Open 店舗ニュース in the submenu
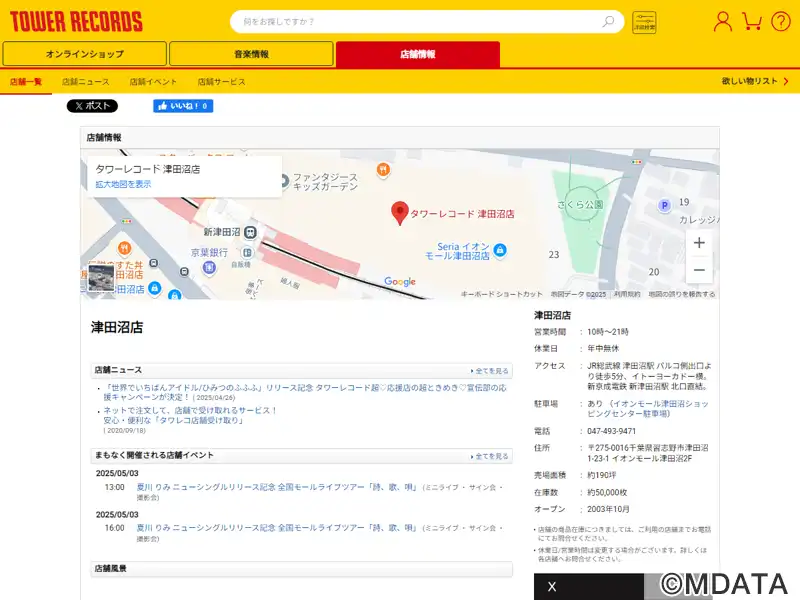 click(x=86, y=82)
